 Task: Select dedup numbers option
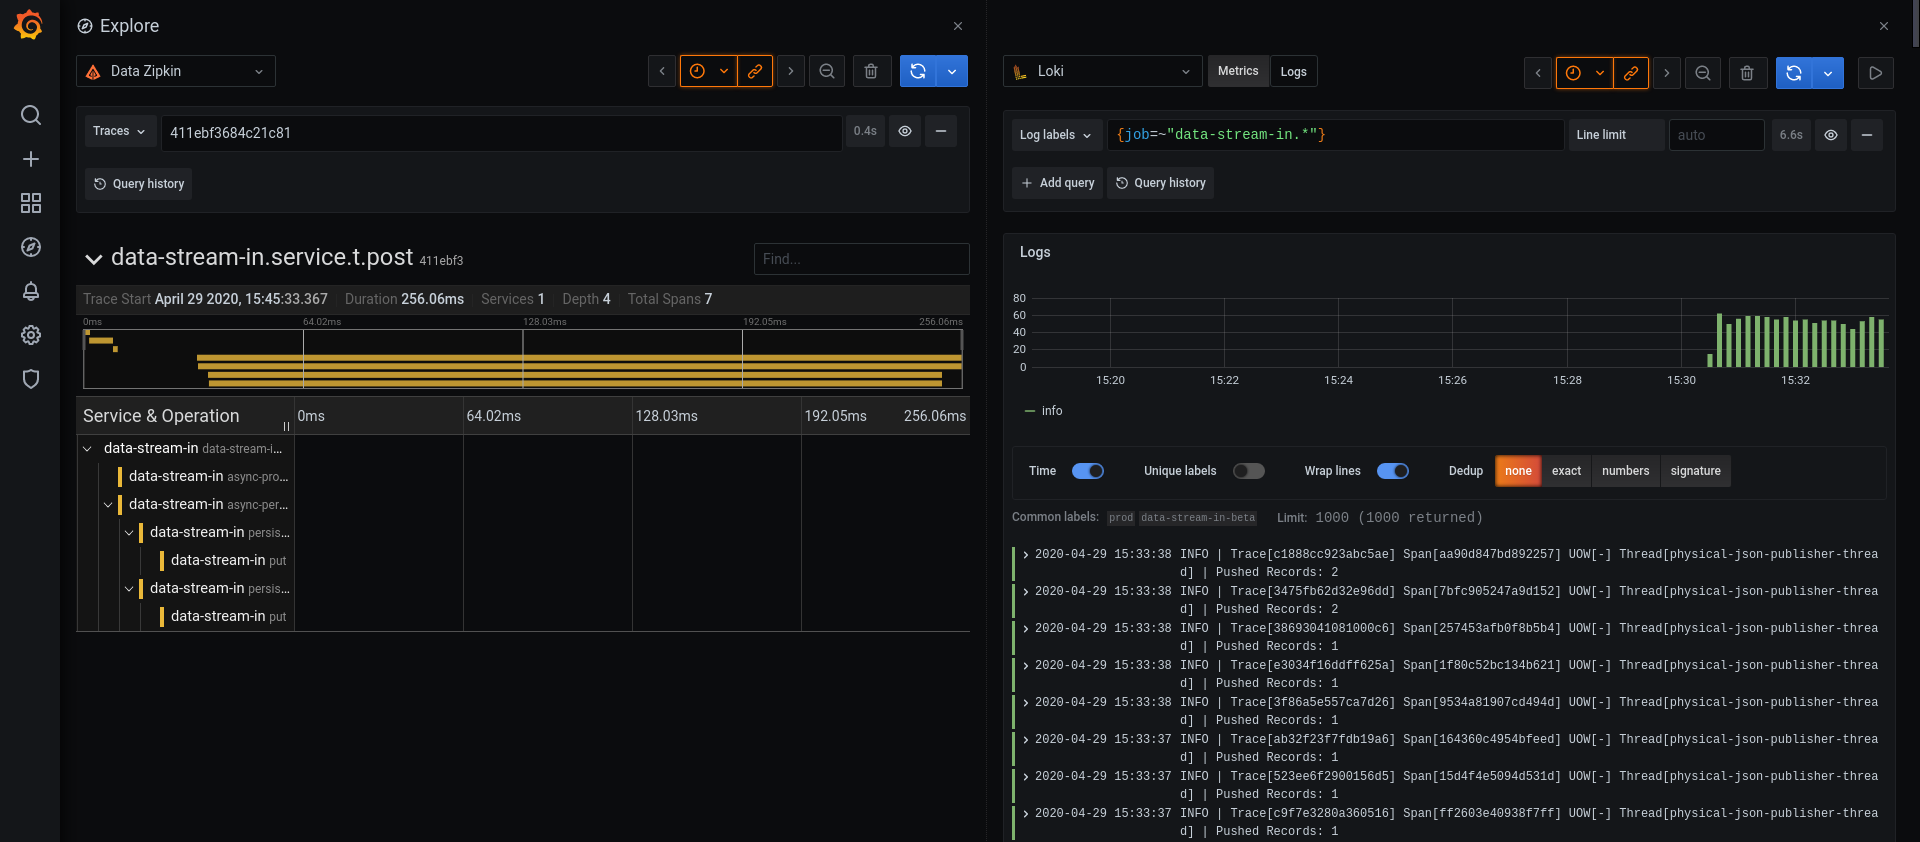[x=1626, y=471]
